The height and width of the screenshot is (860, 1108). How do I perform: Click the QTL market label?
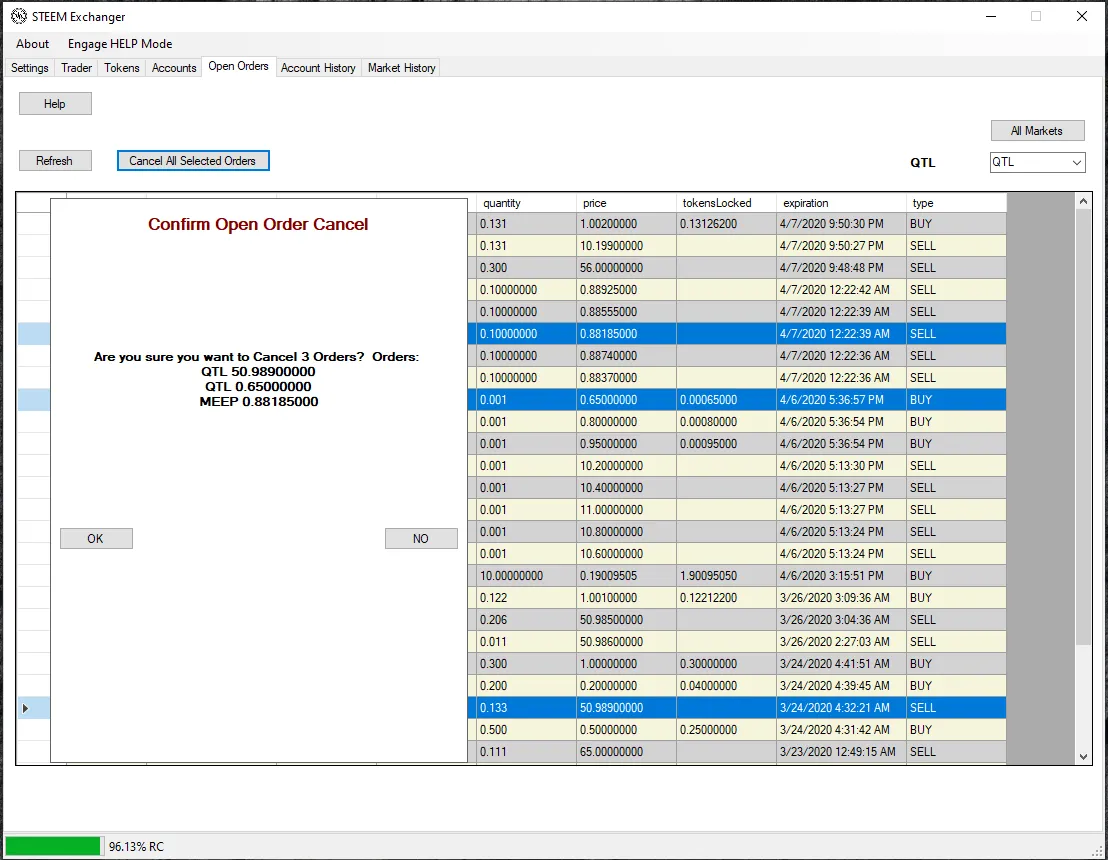922,163
